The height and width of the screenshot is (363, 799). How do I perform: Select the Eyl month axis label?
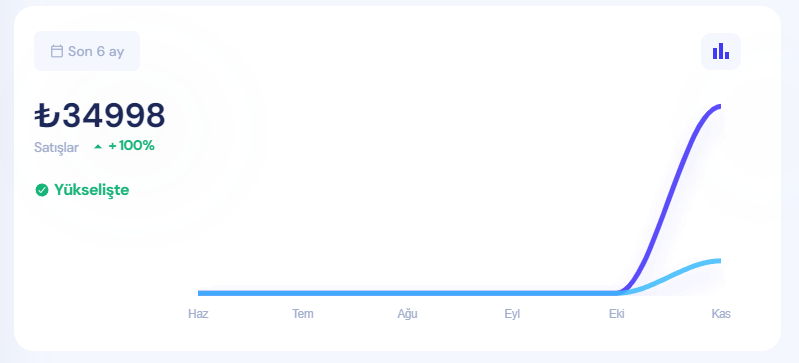pyautogui.click(x=512, y=314)
